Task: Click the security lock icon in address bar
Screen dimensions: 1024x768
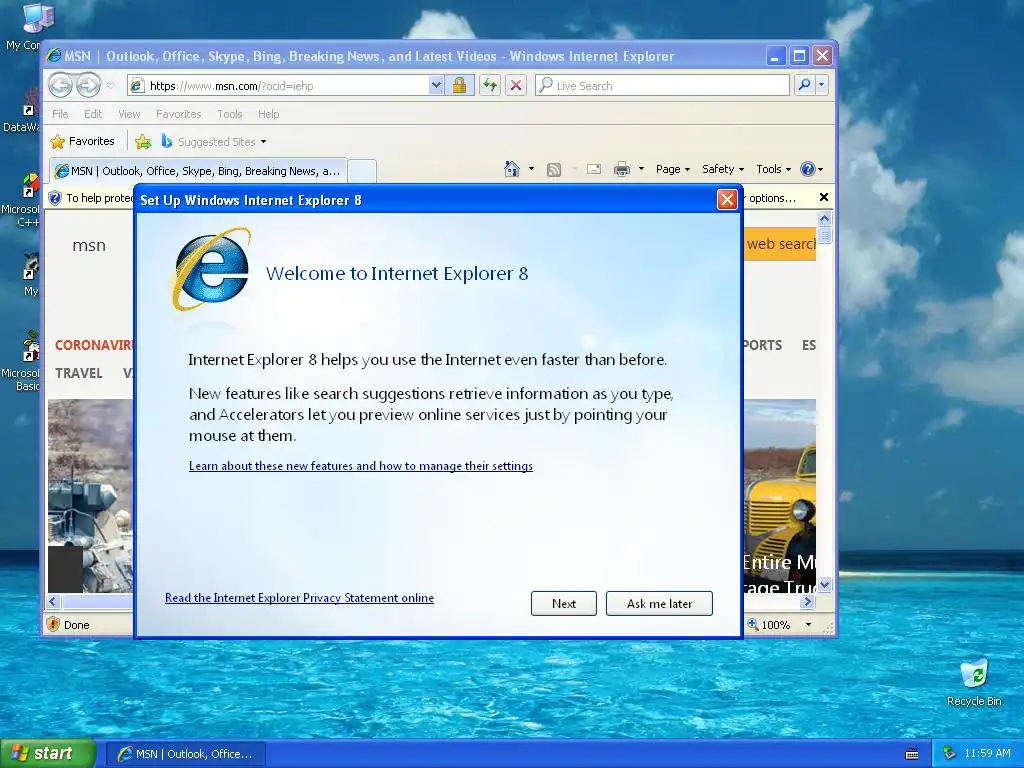Action: (459, 86)
